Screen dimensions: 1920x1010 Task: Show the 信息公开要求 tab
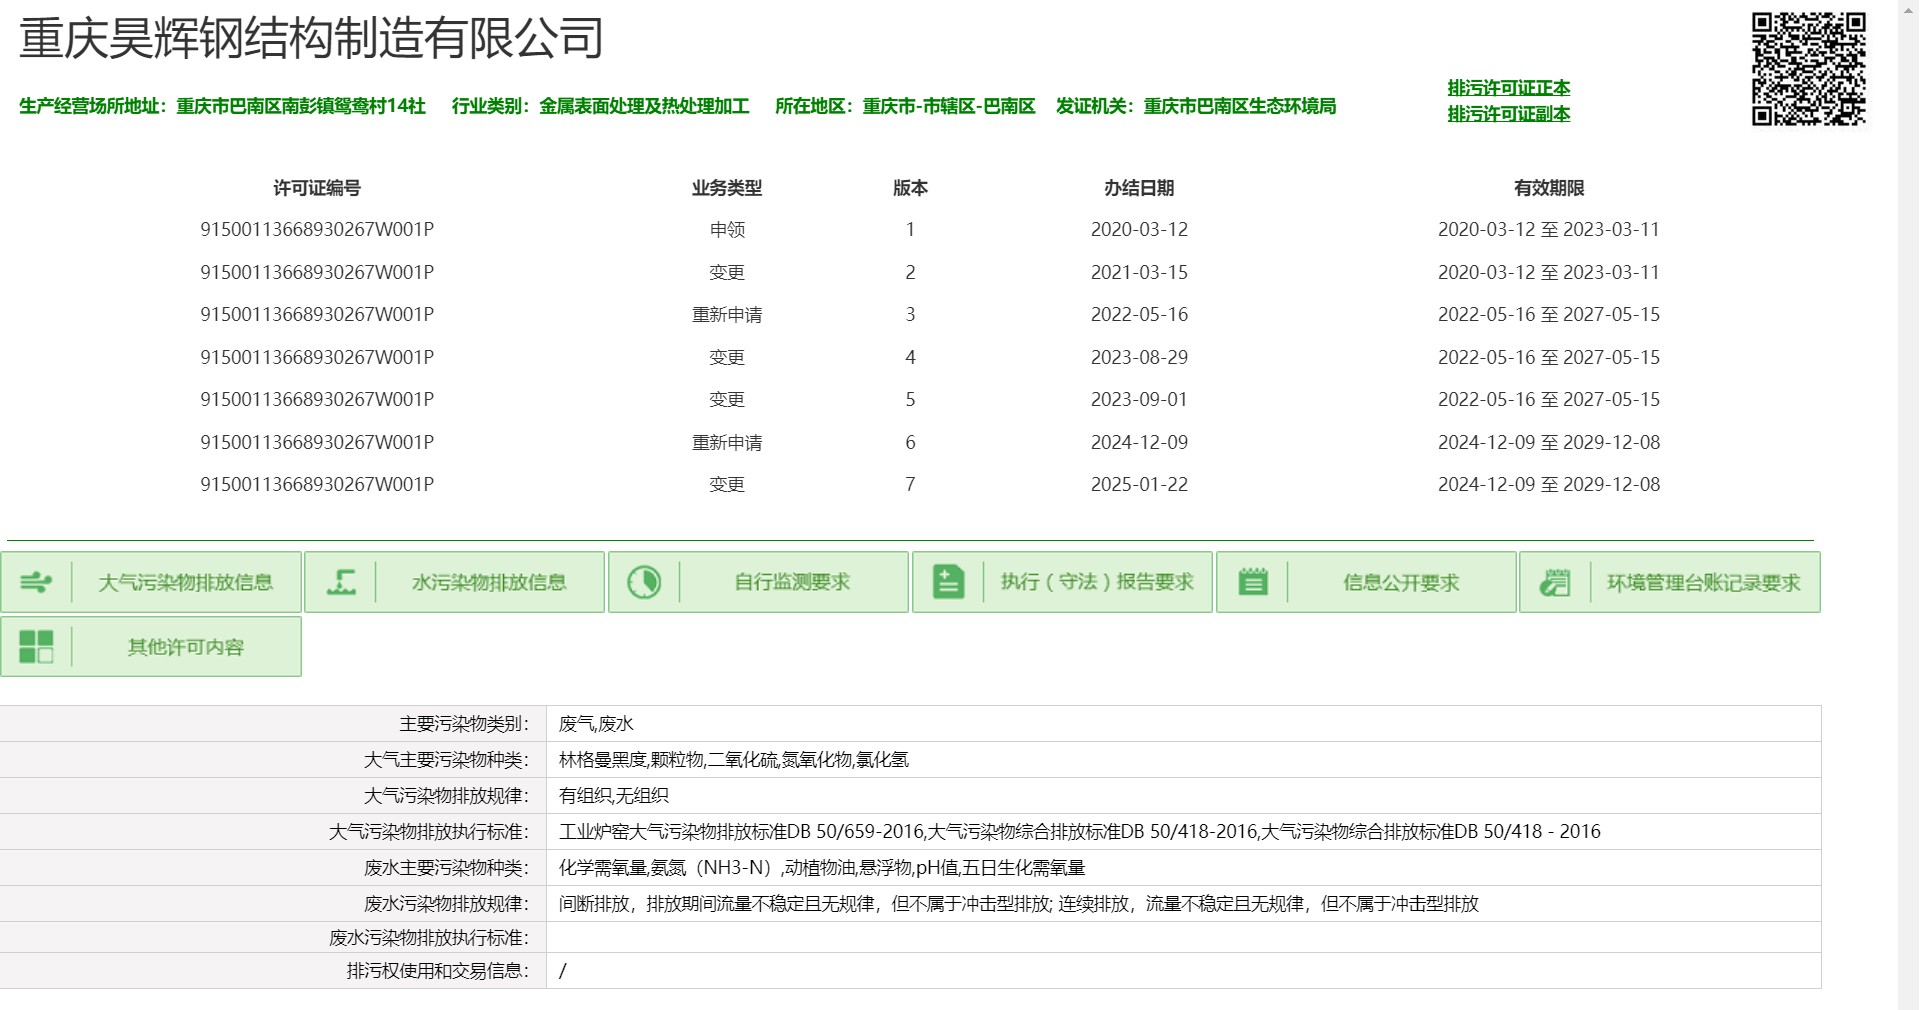pos(1400,582)
